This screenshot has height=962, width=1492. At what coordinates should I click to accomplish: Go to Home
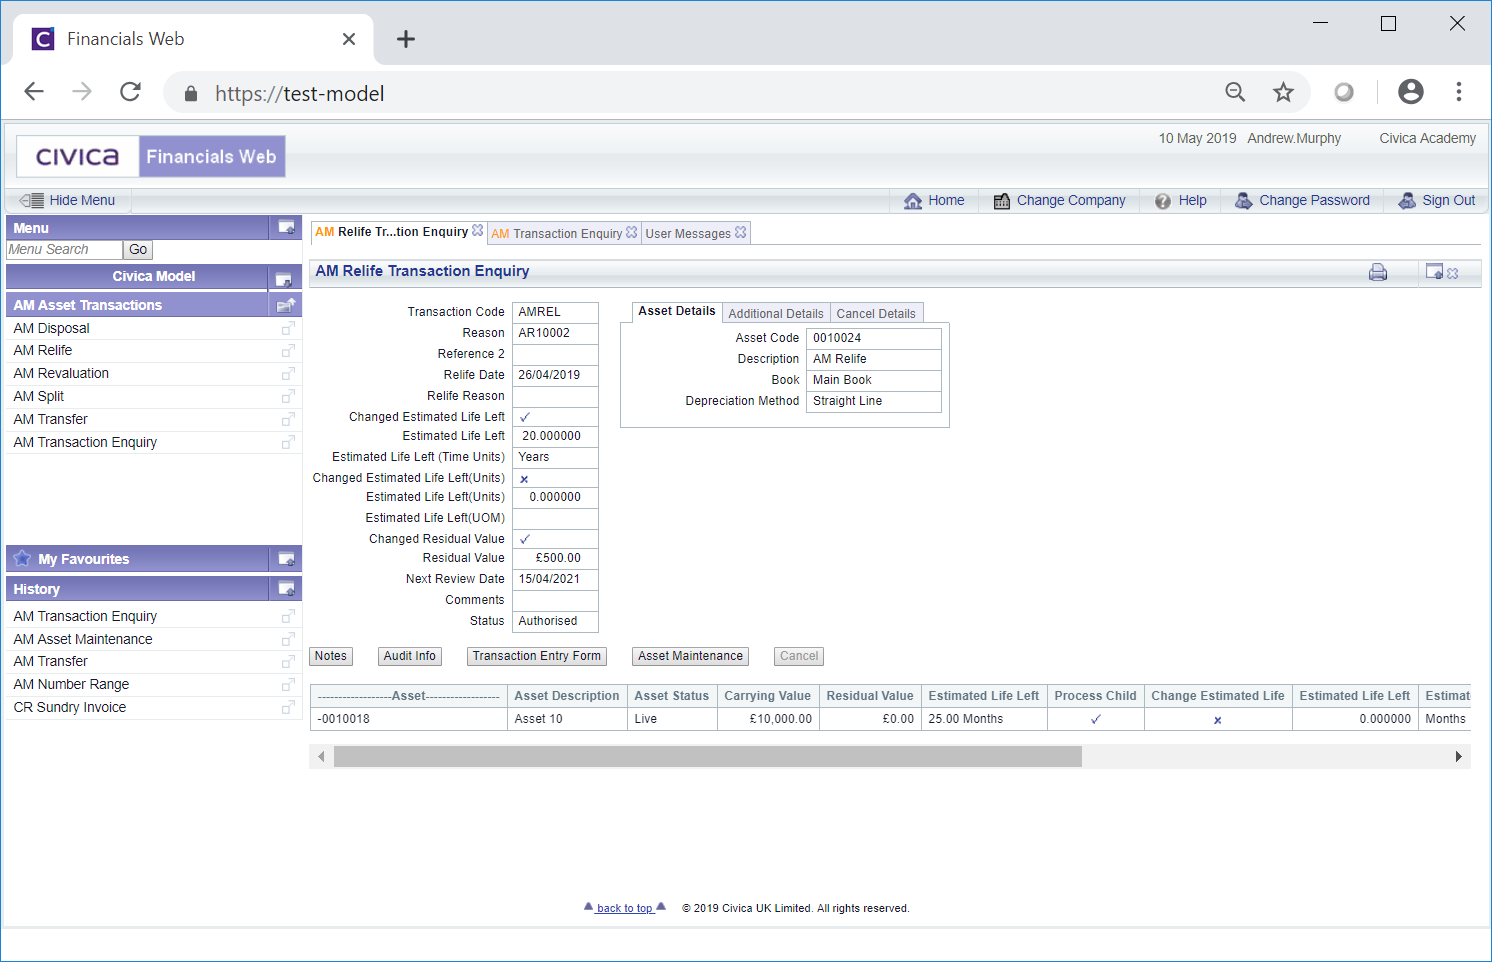click(x=934, y=200)
